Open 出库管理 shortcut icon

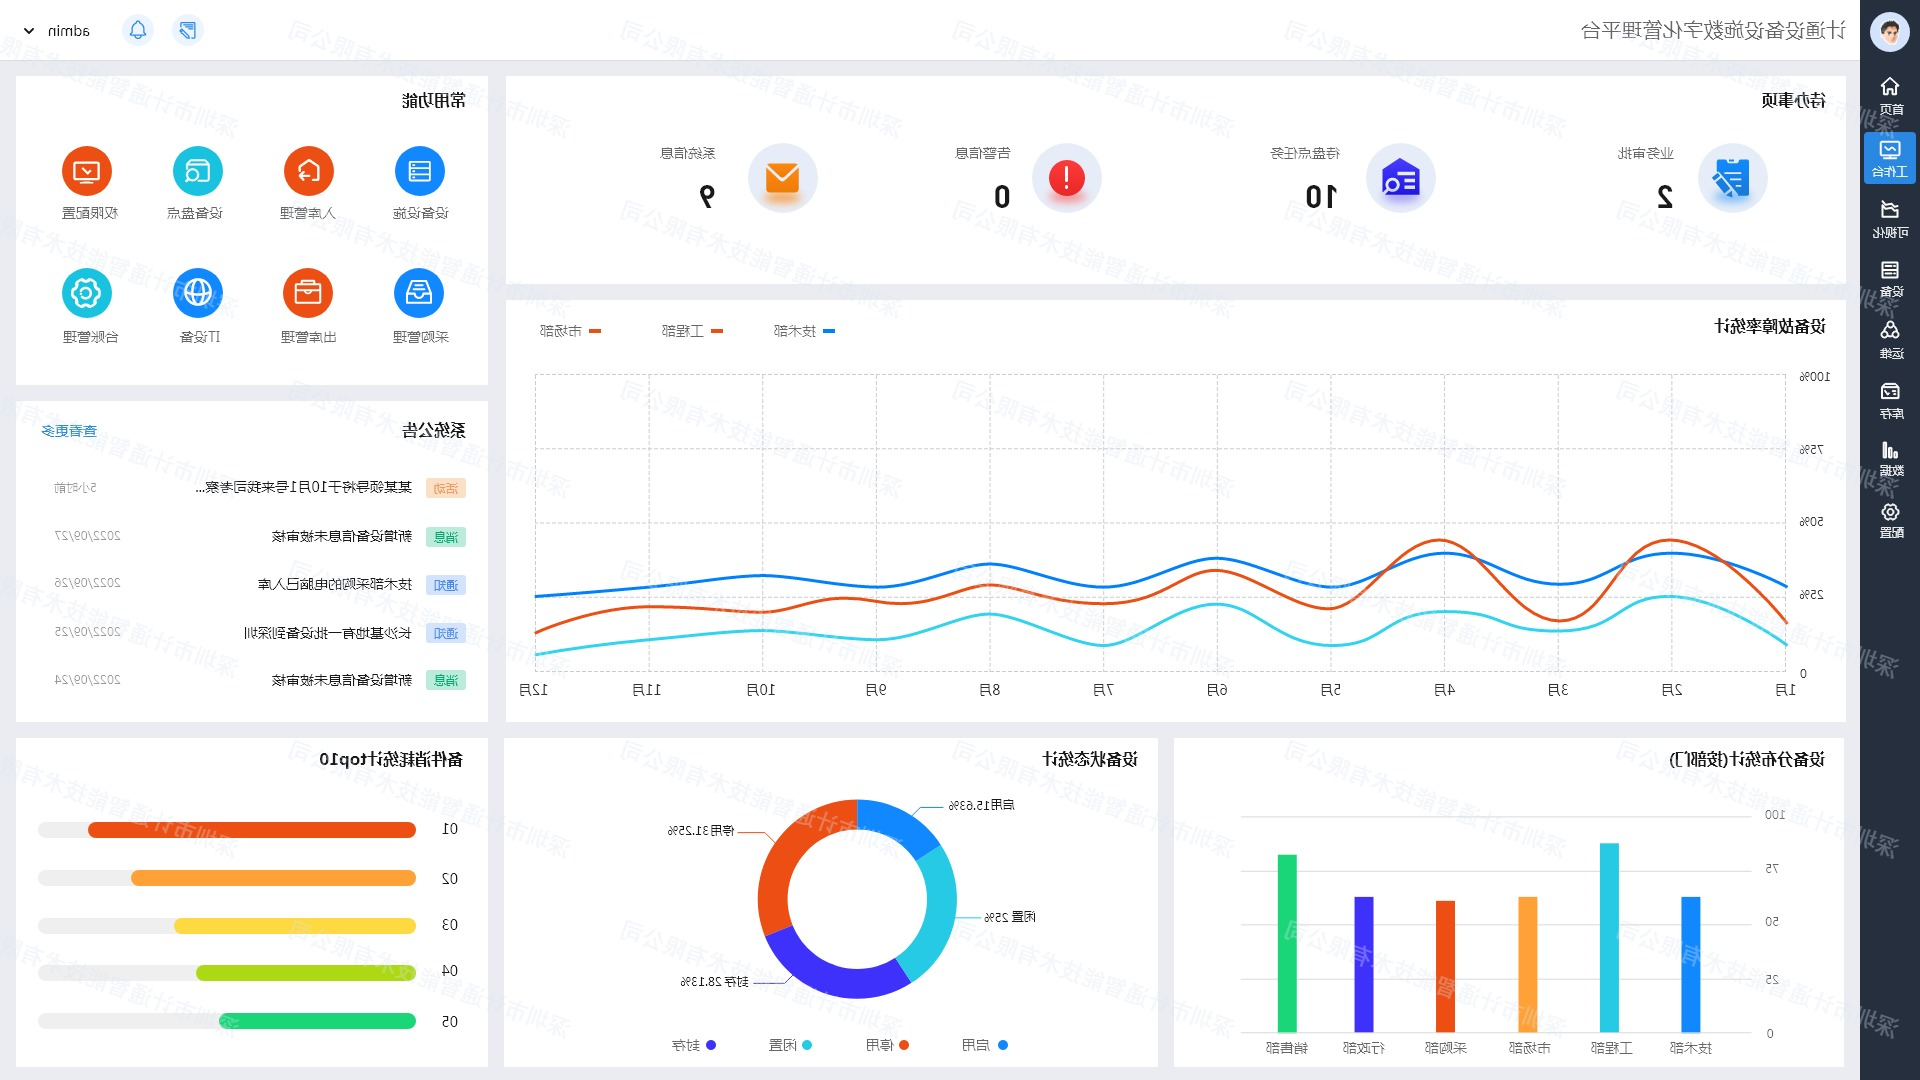[308, 294]
